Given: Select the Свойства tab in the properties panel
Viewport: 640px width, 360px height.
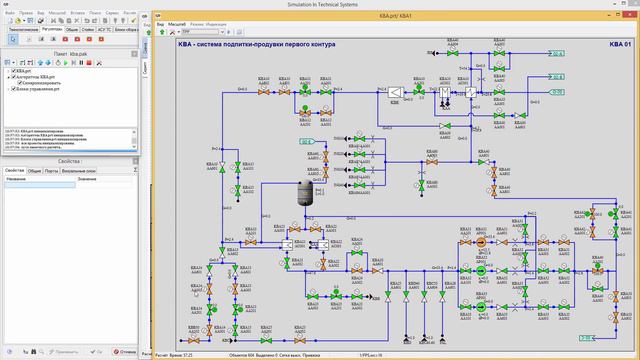Looking at the screenshot, I should click(15, 171).
